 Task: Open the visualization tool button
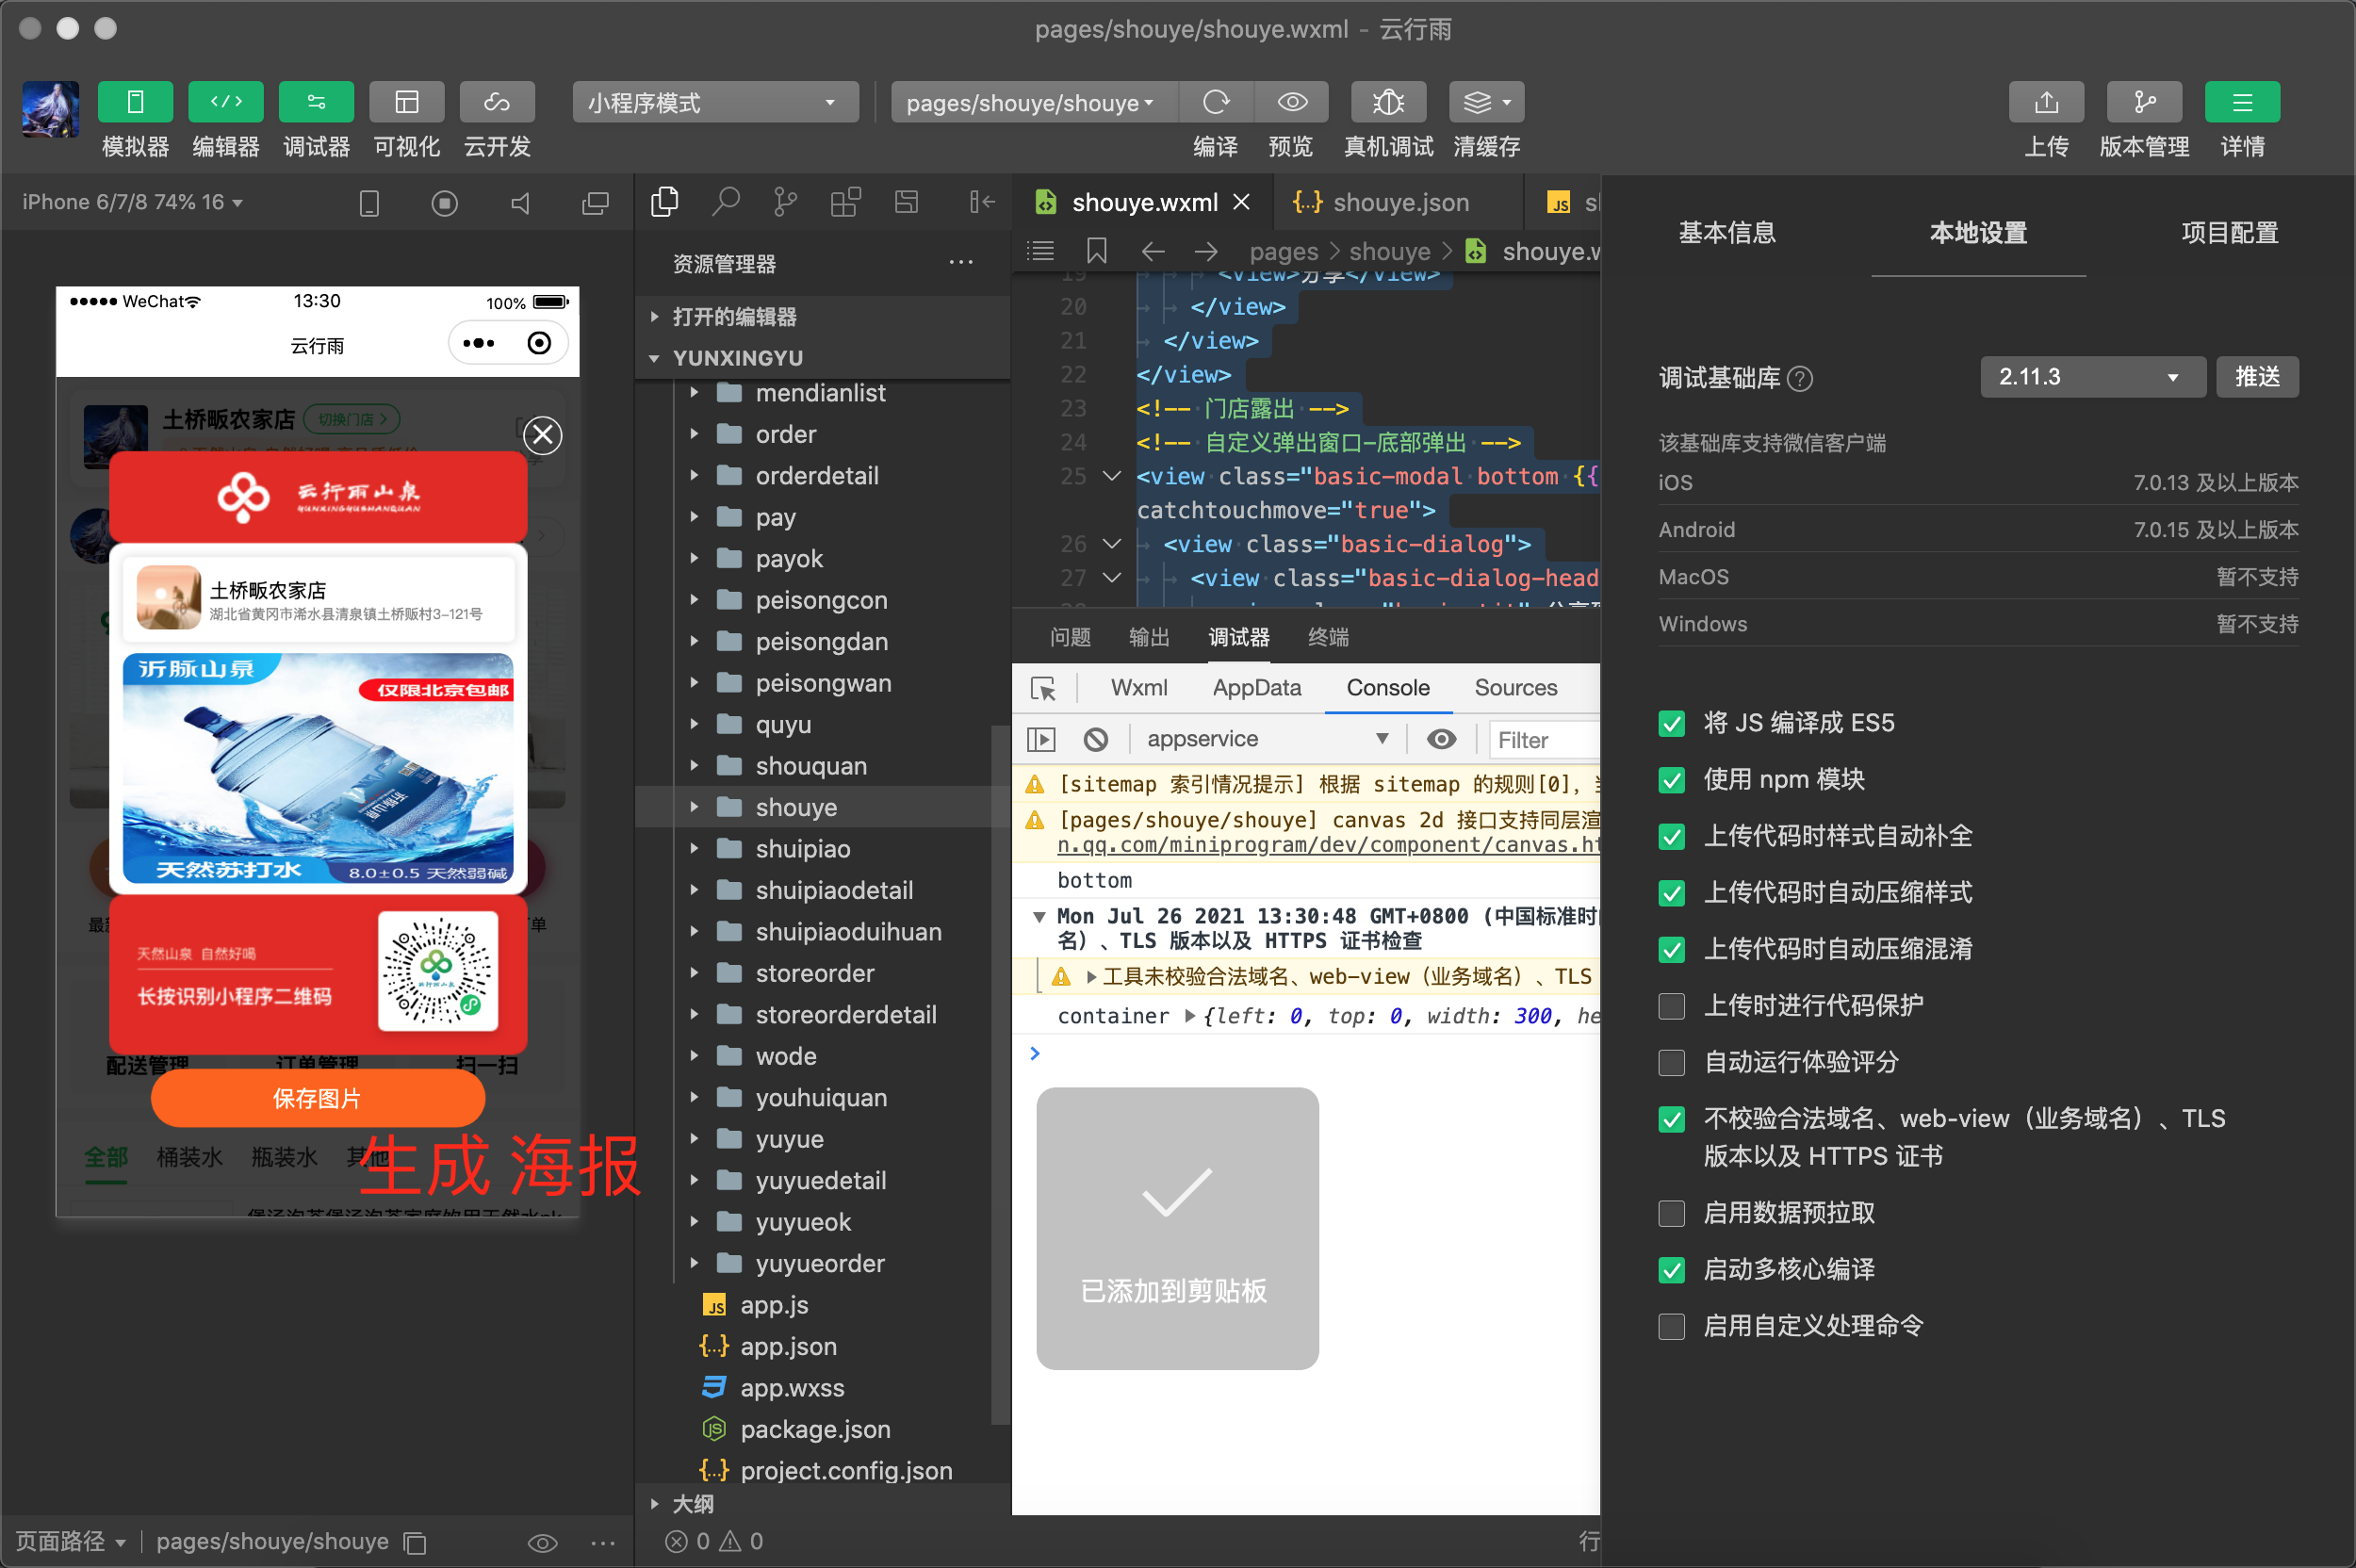coord(407,102)
